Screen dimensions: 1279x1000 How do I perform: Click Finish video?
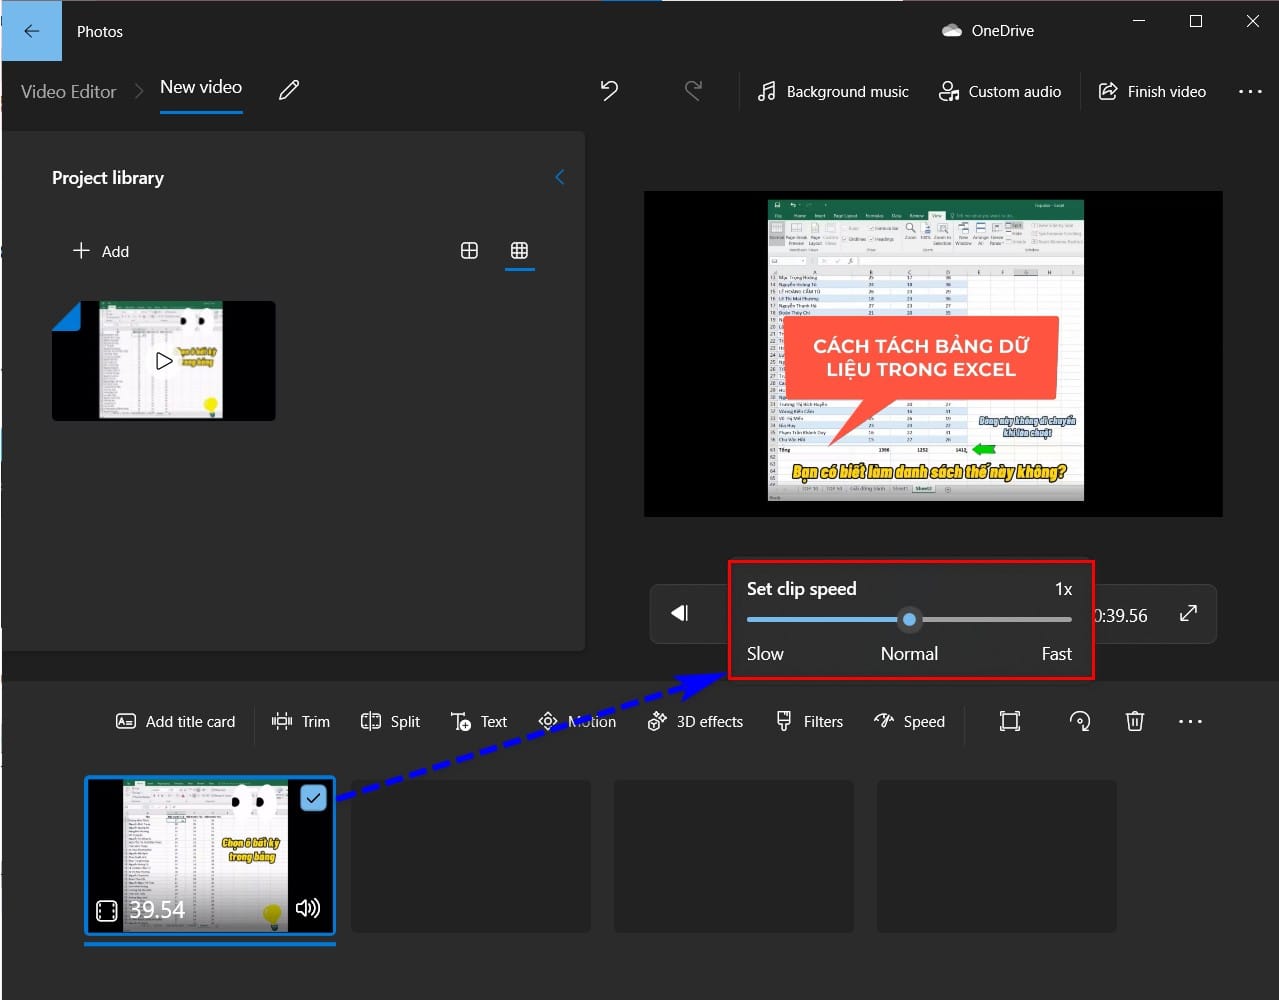[x=1152, y=91]
